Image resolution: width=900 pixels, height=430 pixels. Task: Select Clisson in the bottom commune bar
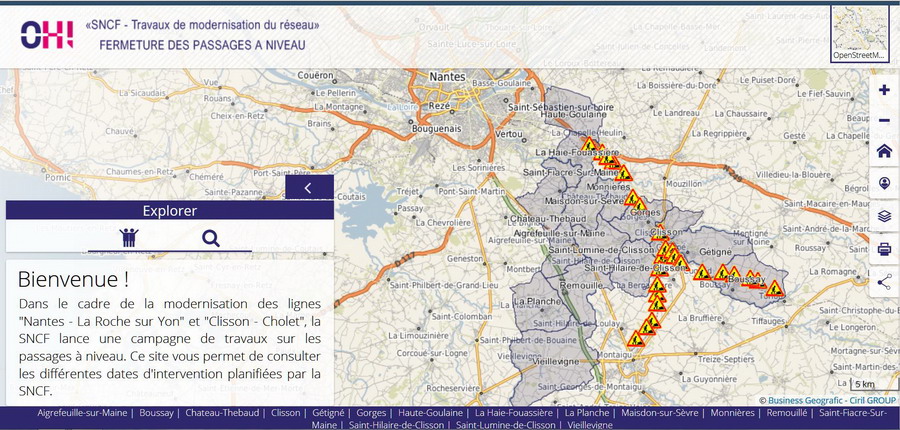[286, 412]
